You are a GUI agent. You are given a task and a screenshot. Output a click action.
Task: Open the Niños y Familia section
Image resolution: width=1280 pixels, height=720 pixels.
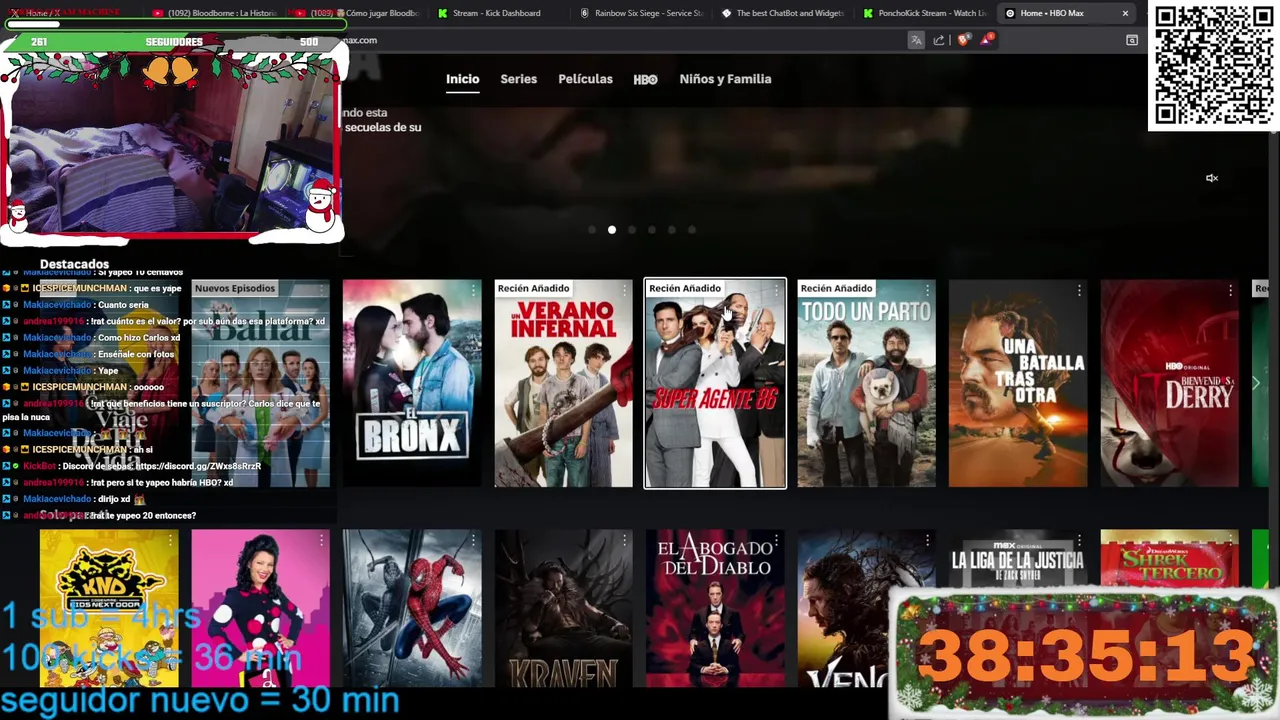pos(725,79)
